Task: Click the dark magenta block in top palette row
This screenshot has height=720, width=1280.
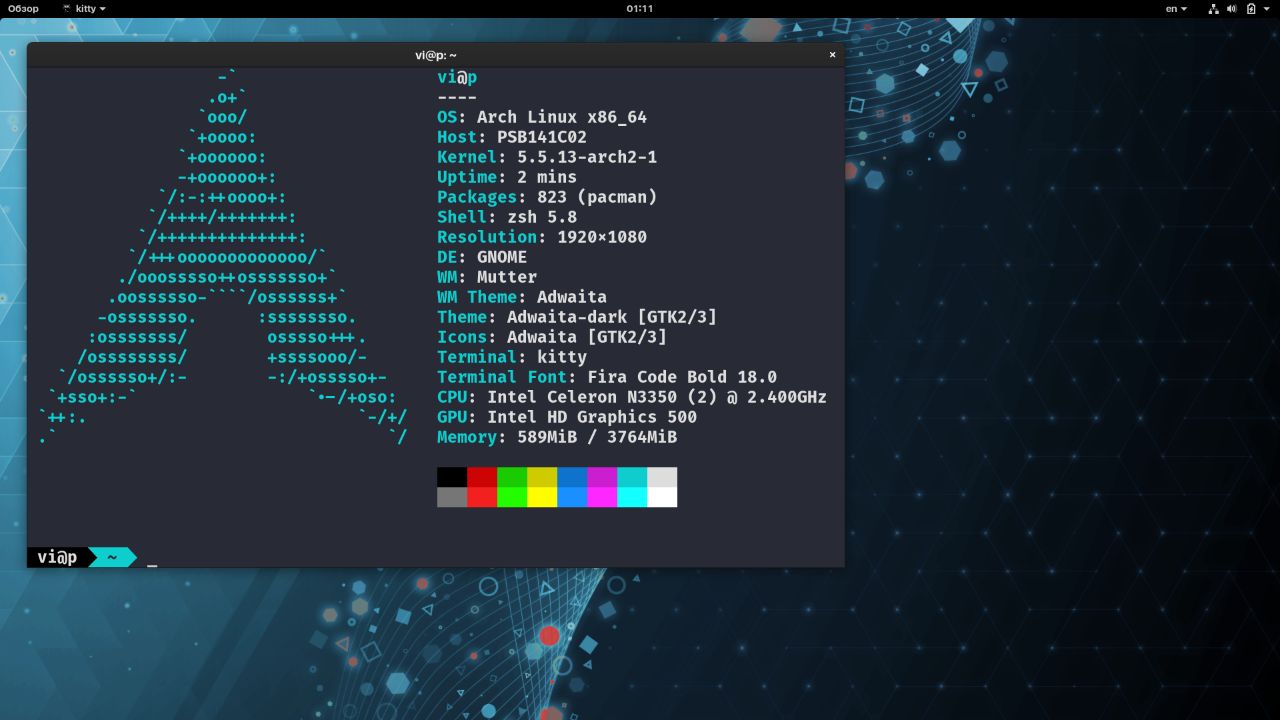Action: coord(602,477)
